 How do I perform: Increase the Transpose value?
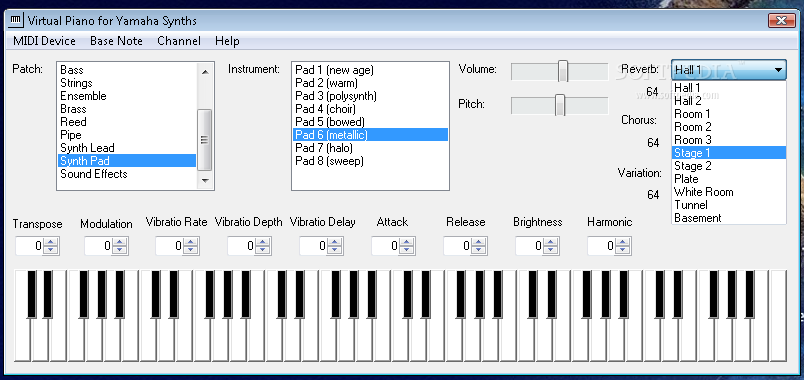pos(50,242)
